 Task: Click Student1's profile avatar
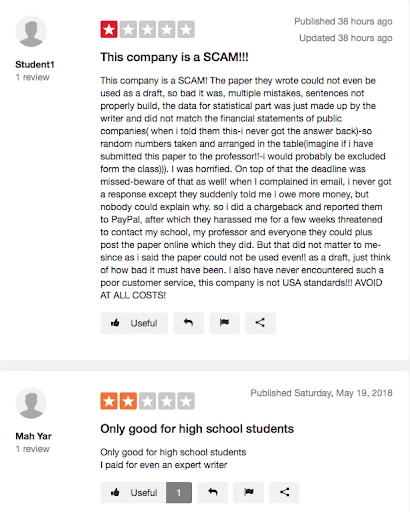point(31,31)
